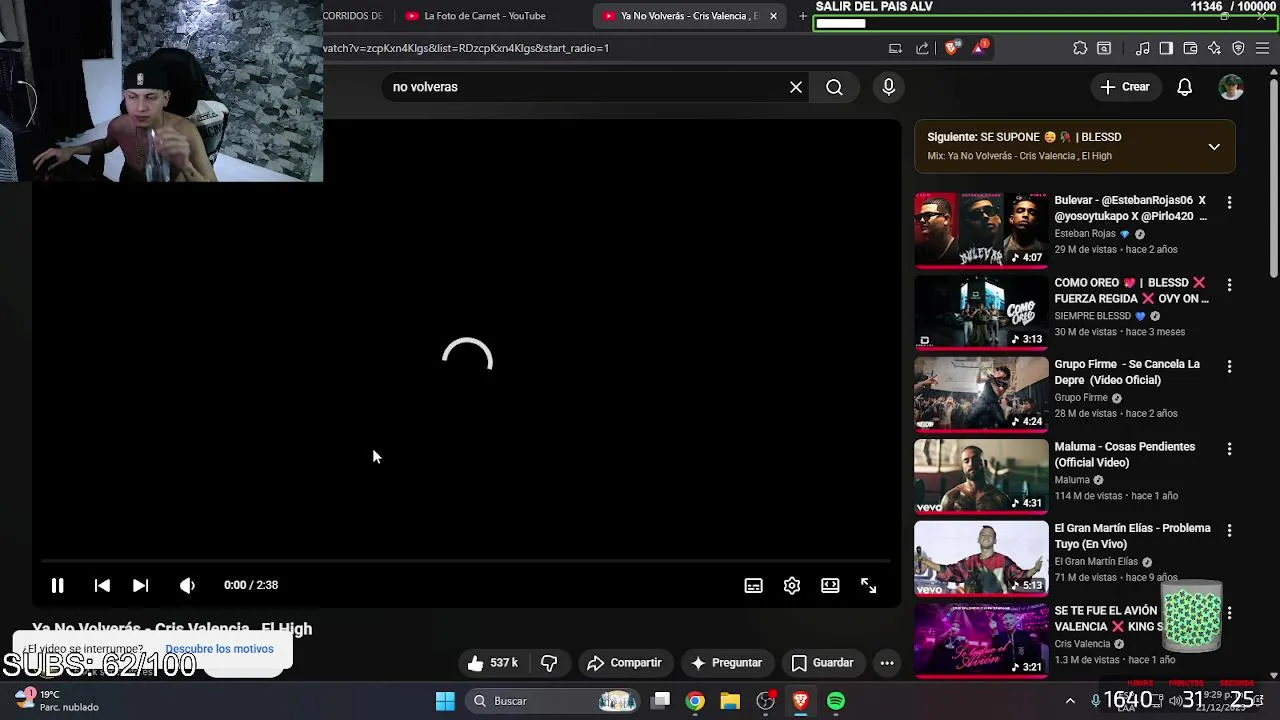
Task: Click the Compartir share button
Action: [624, 663]
